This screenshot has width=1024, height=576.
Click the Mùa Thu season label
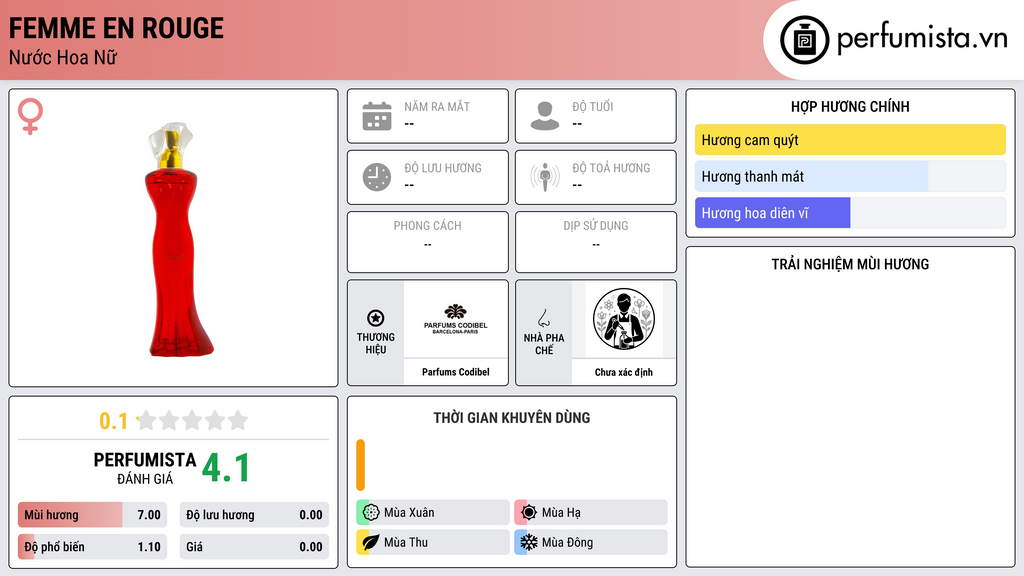click(406, 542)
